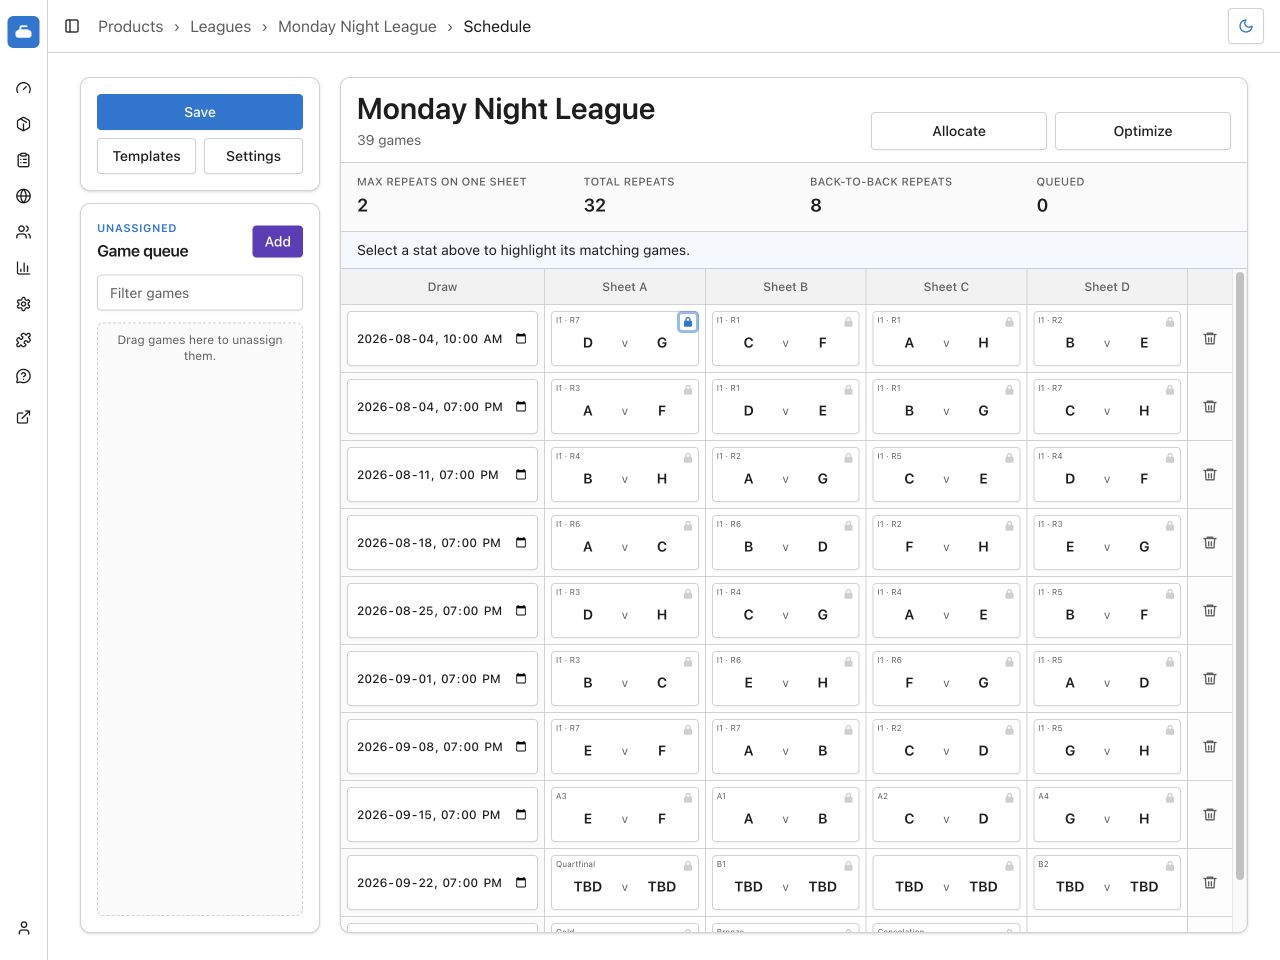Toggle lock on B v E game, first draw

point(1170,322)
